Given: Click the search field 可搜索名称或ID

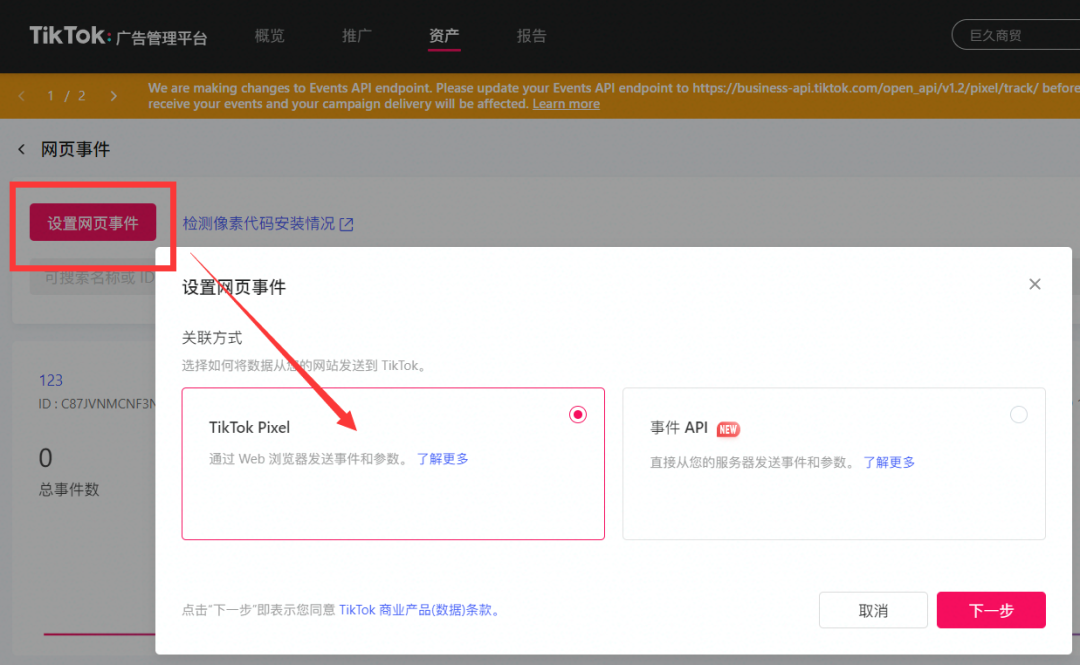Looking at the screenshot, I should (92, 278).
